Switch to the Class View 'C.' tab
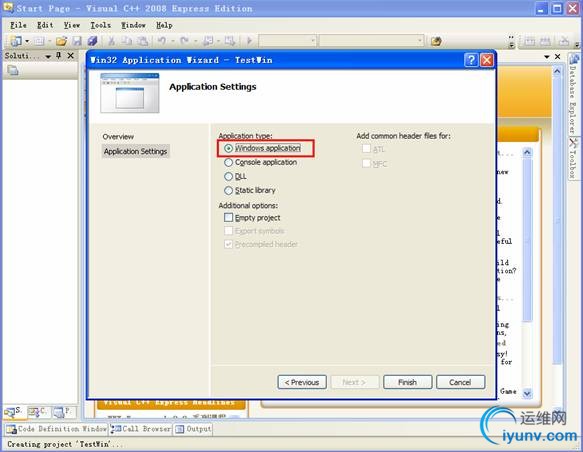This screenshot has width=583, height=452. coord(38,411)
